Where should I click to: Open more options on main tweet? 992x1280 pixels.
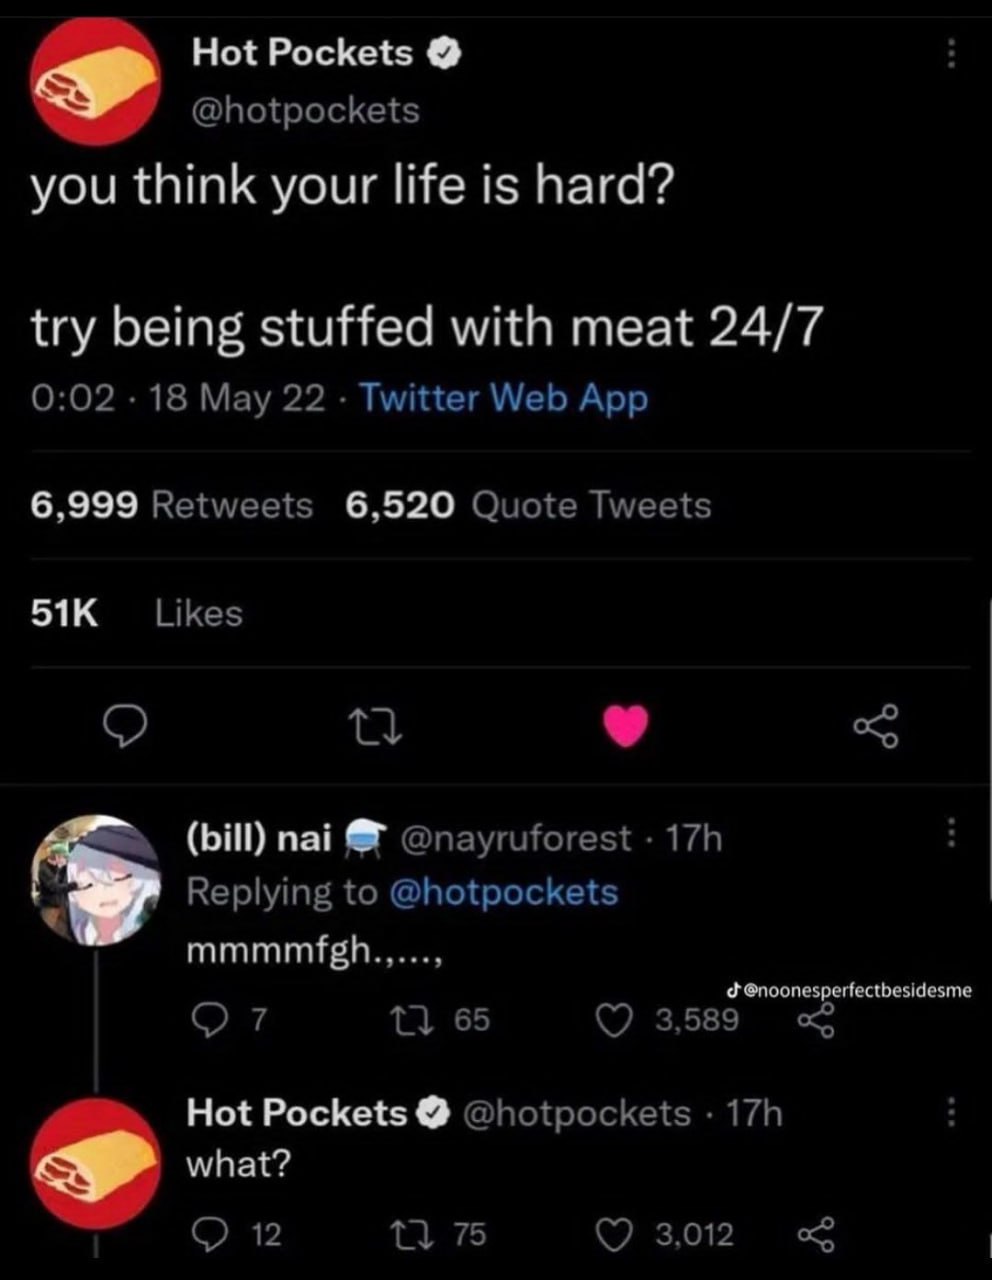[951, 53]
